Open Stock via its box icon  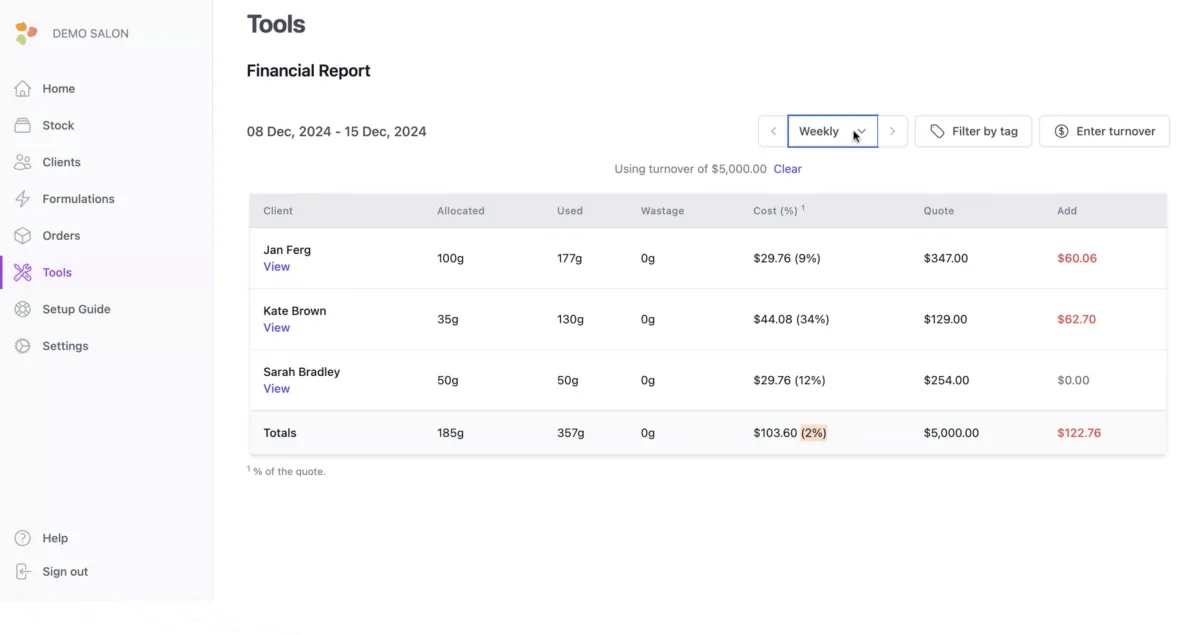pyautogui.click(x=23, y=126)
